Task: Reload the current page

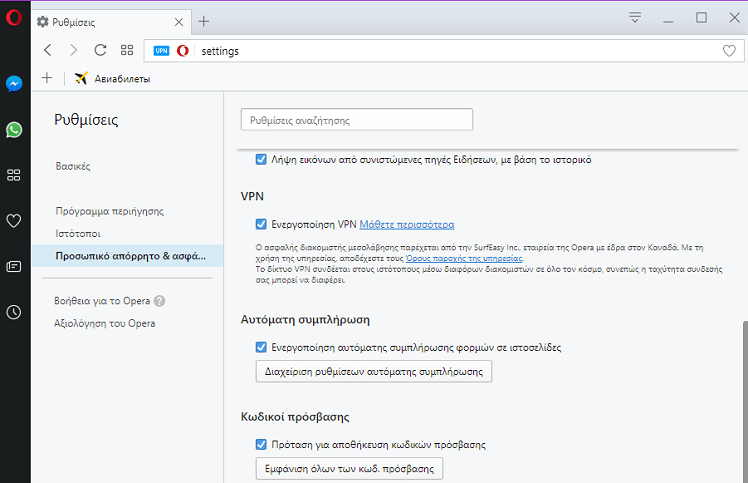Action: point(100,50)
